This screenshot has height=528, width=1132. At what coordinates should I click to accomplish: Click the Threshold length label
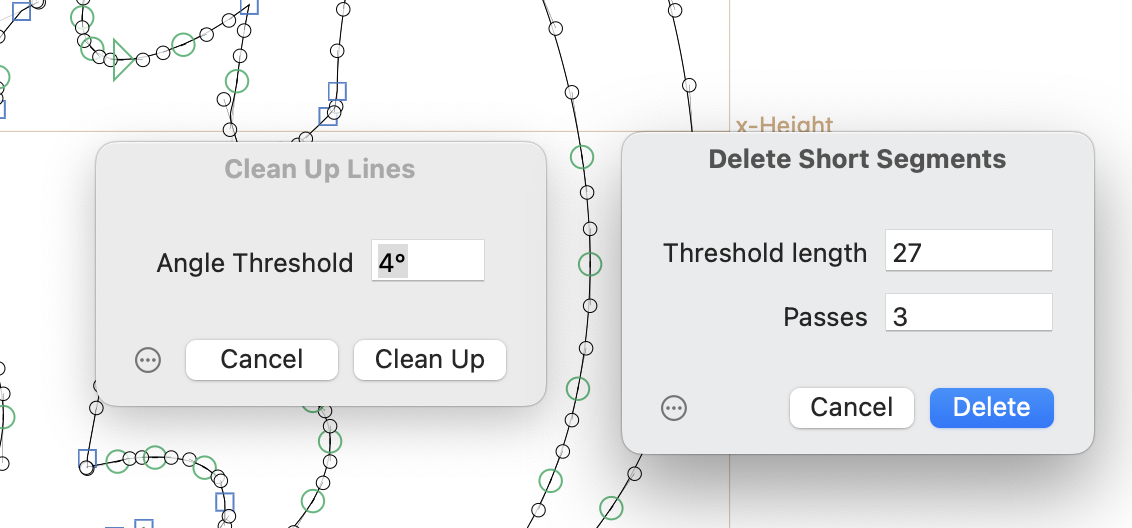765,253
